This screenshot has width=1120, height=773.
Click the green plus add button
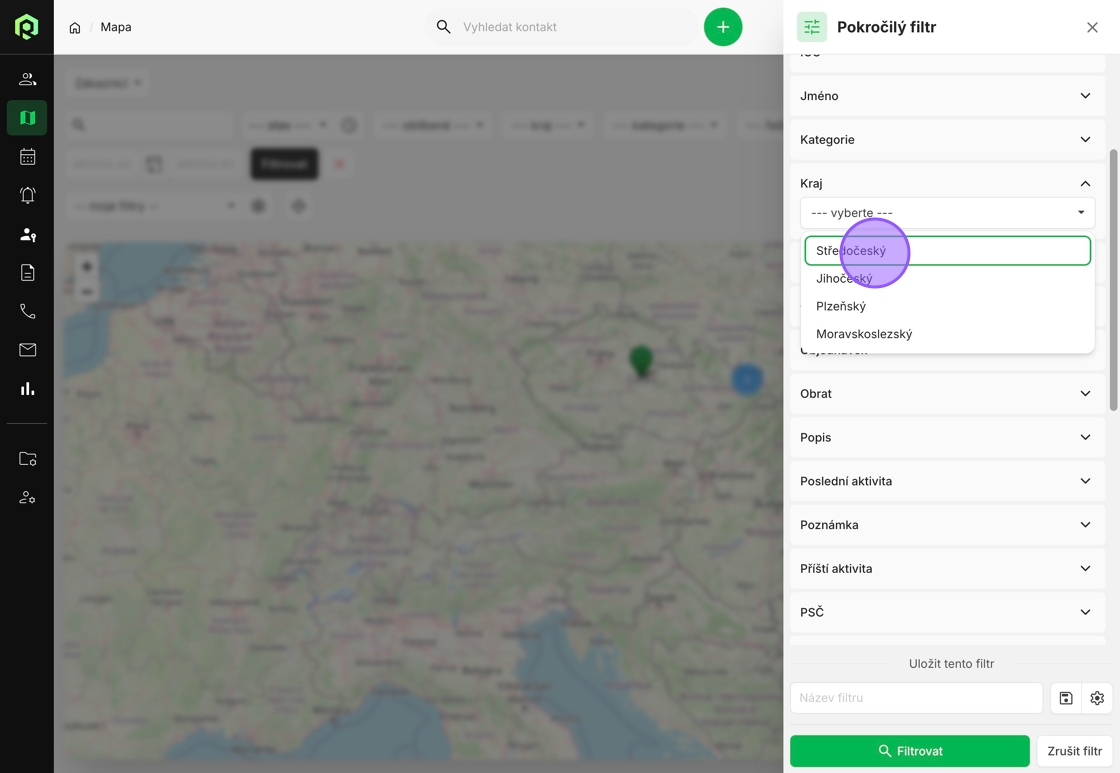pos(723,27)
